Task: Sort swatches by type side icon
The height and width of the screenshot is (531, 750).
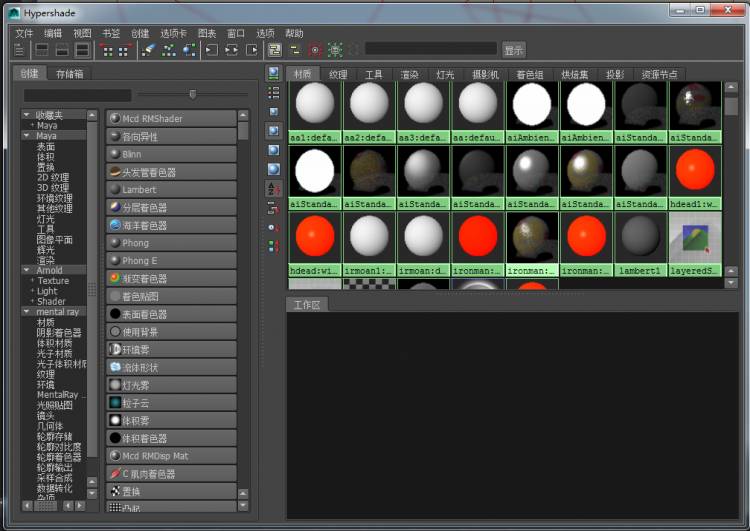Action: tap(273, 208)
